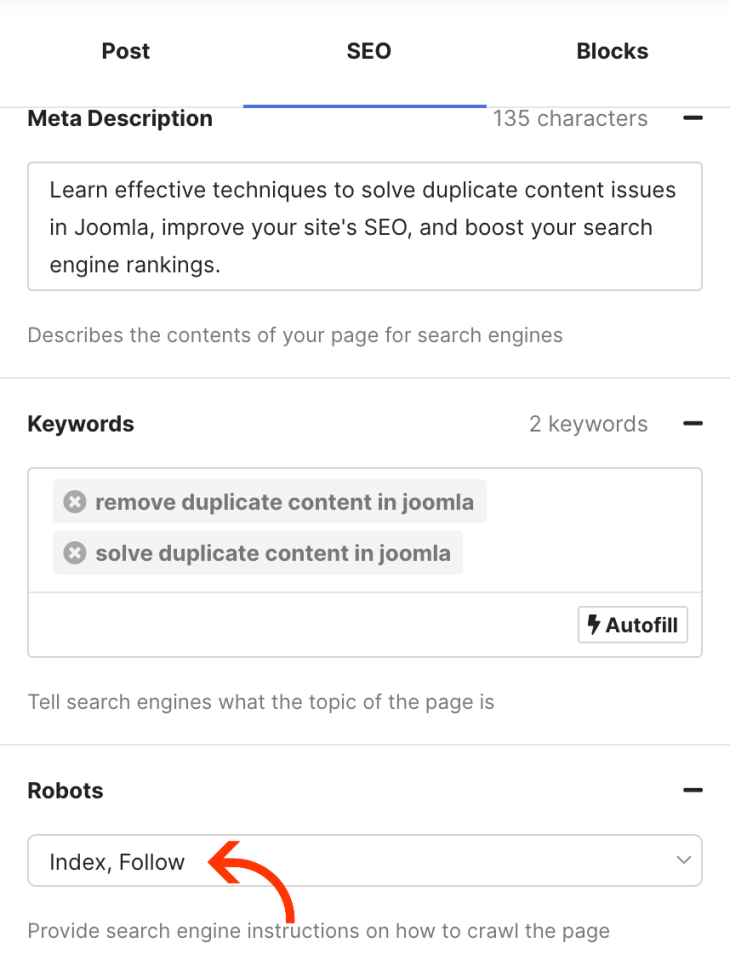The height and width of the screenshot is (960, 730).
Task: Click the 'remove duplicate content in joomla' keyword tag
Action: point(284,502)
